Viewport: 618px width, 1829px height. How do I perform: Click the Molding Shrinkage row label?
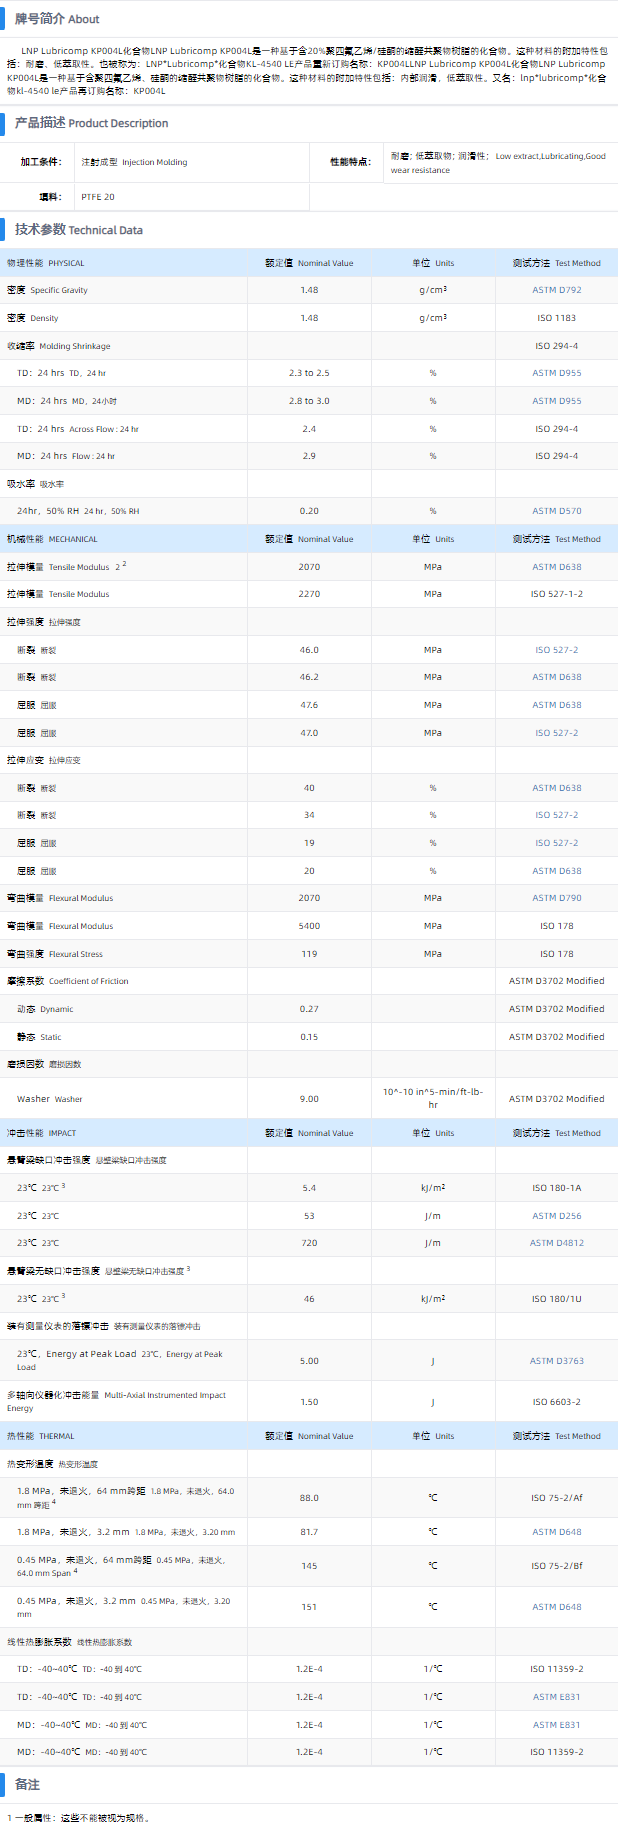(59, 346)
